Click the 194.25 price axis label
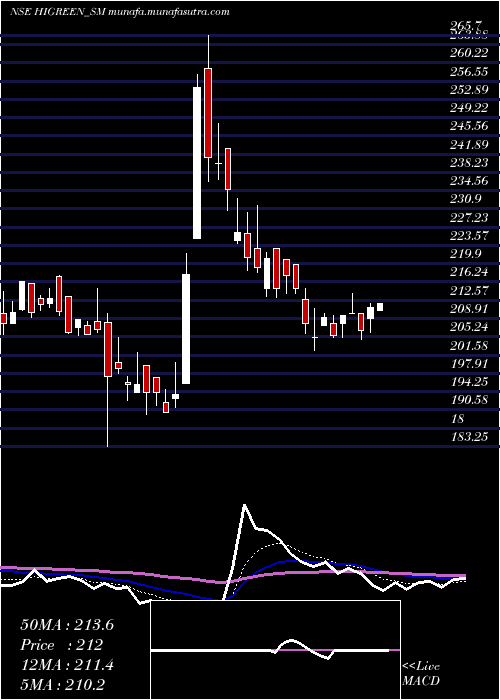This screenshot has height=700, width=500. click(x=471, y=382)
